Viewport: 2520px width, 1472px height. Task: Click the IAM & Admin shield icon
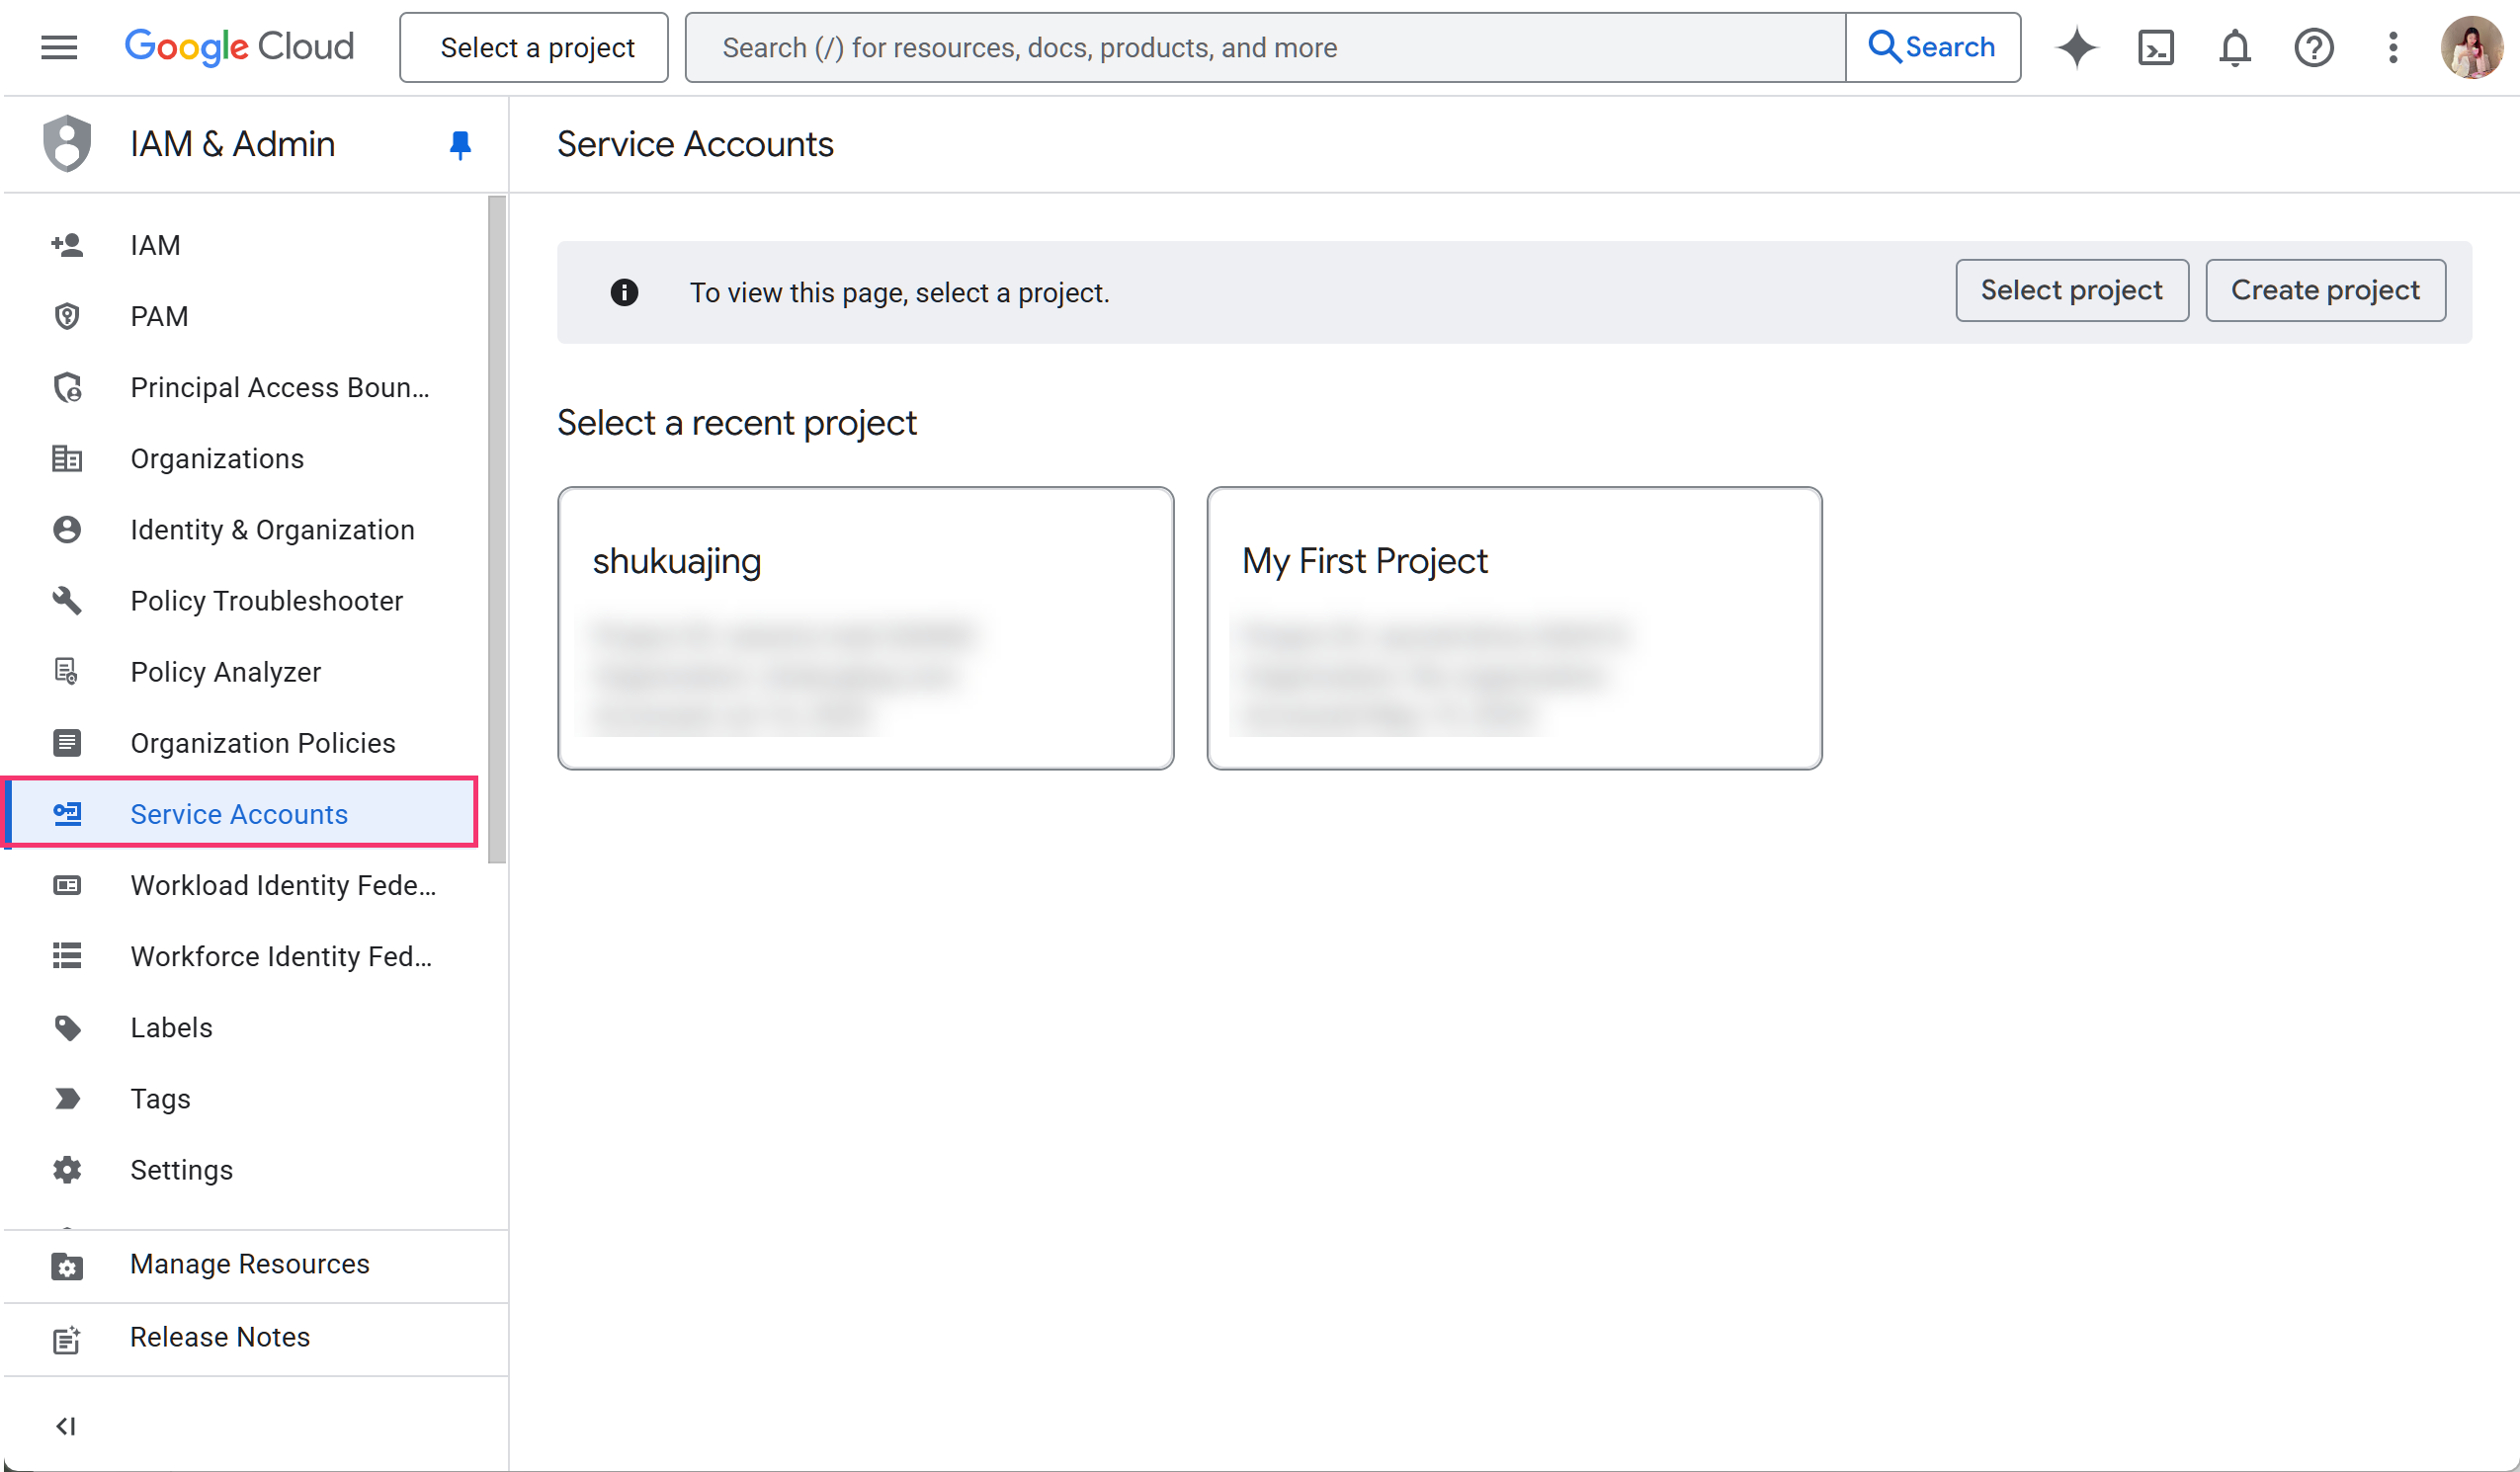coord(67,143)
